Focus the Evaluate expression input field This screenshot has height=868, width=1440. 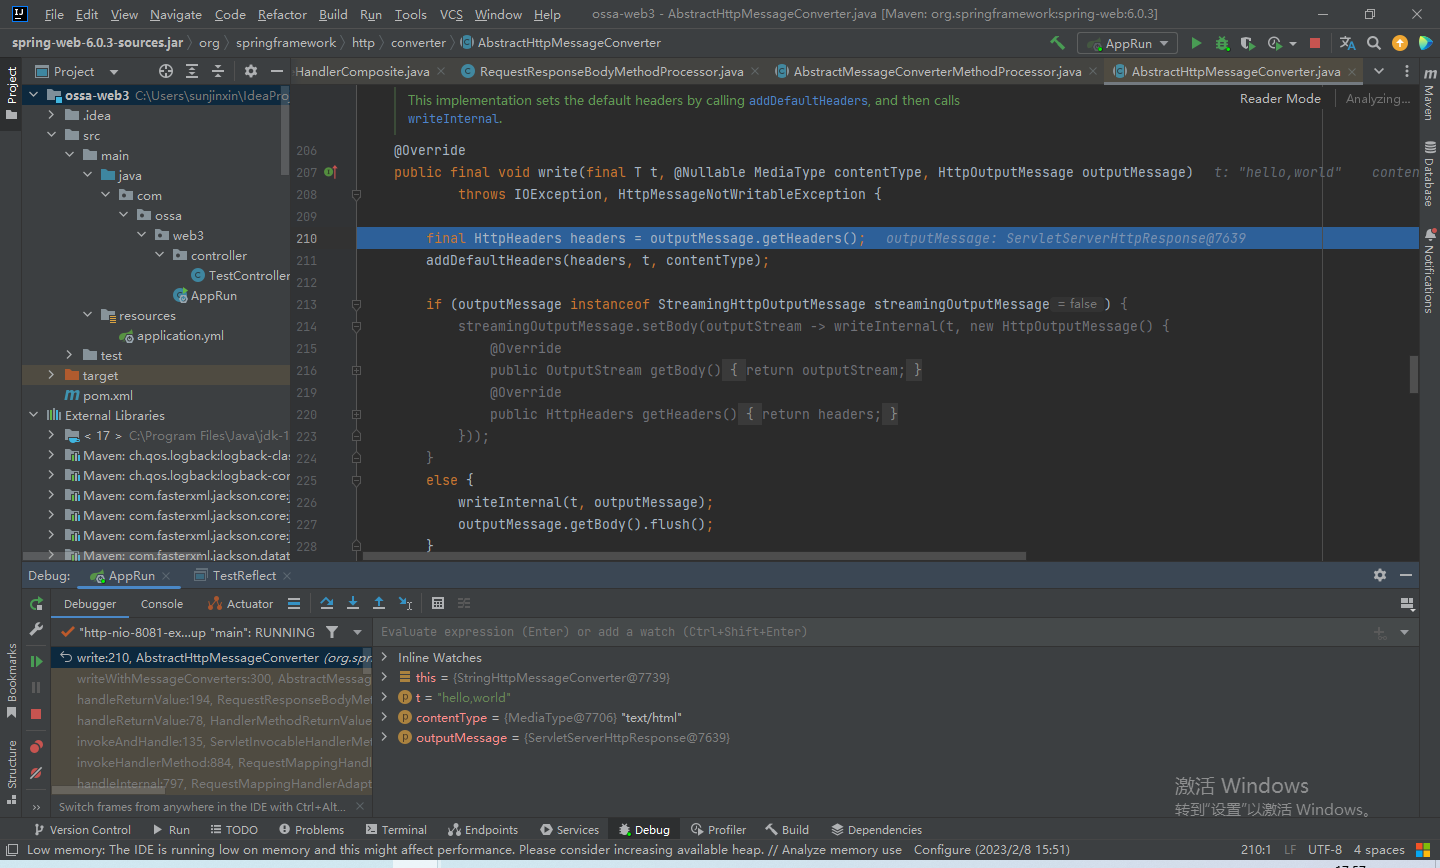click(870, 632)
